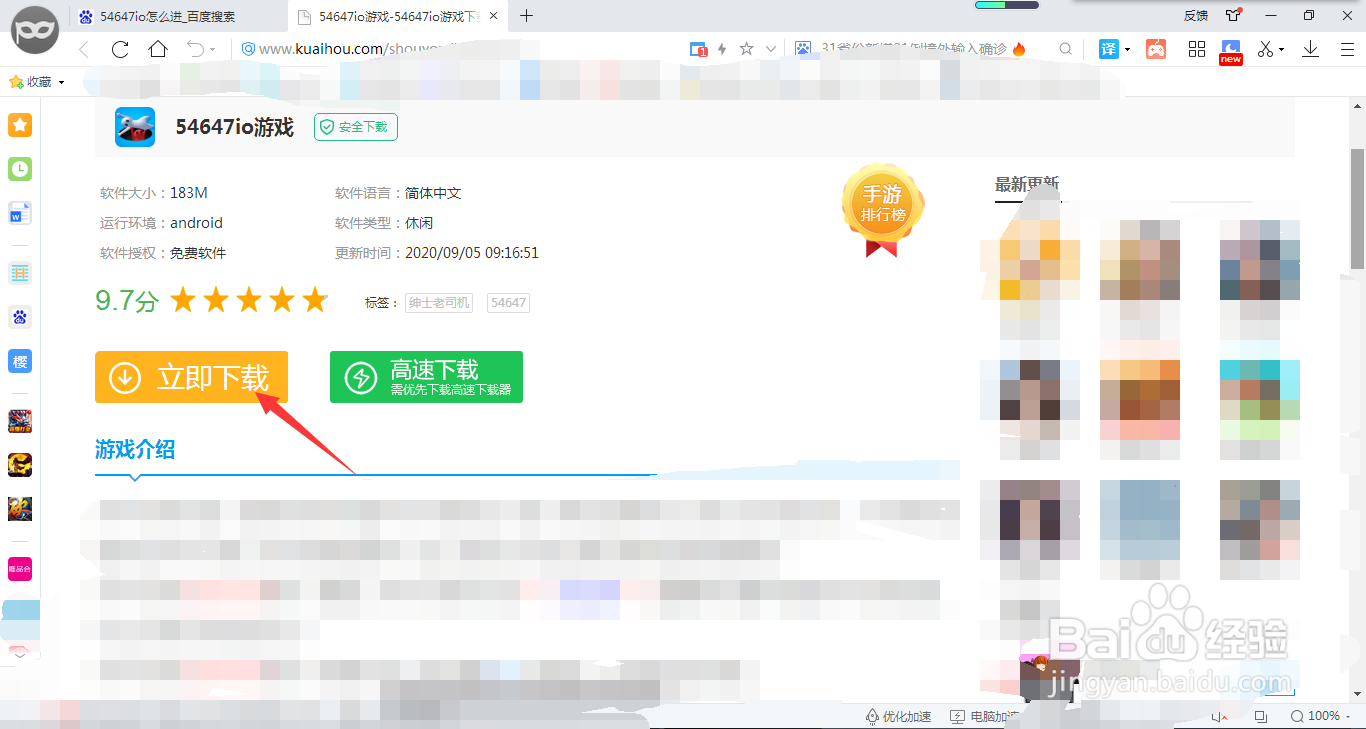This screenshot has height=729, width=1366.
Task: Open the 100% zoom level dropdown
Action: click(1323, 717)
